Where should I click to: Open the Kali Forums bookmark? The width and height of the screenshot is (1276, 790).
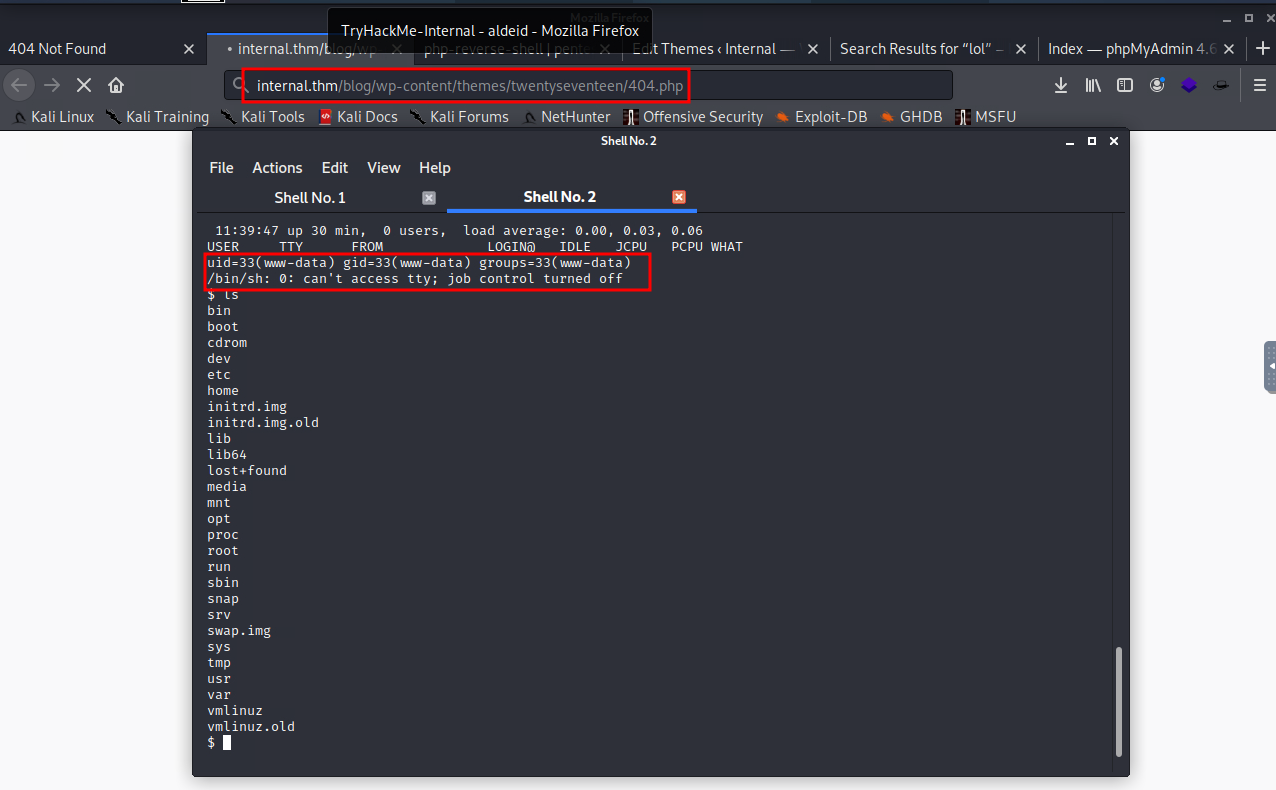tap(458, 117)
